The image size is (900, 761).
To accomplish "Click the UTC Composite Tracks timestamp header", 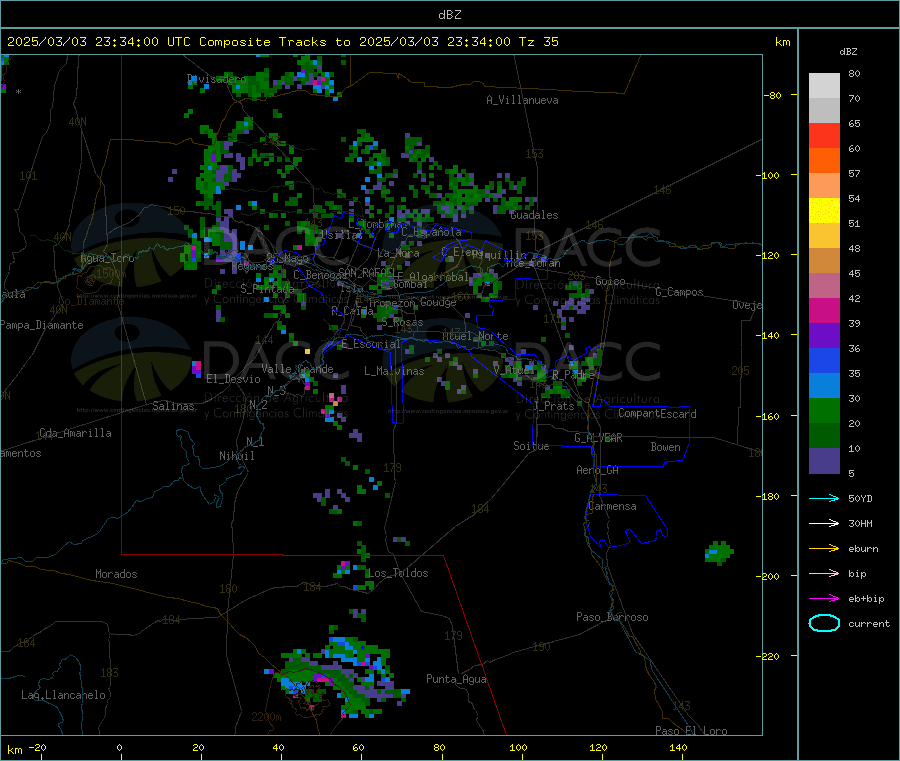I will 282,42.
